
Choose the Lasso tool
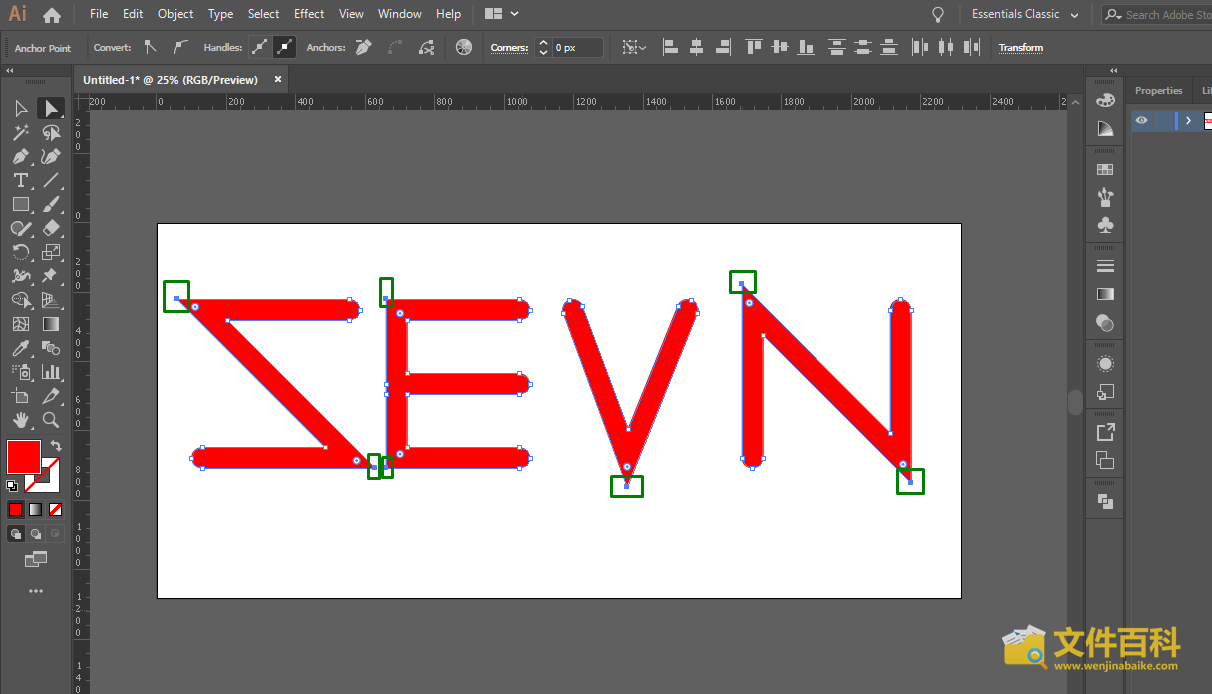tap(51, 132)
